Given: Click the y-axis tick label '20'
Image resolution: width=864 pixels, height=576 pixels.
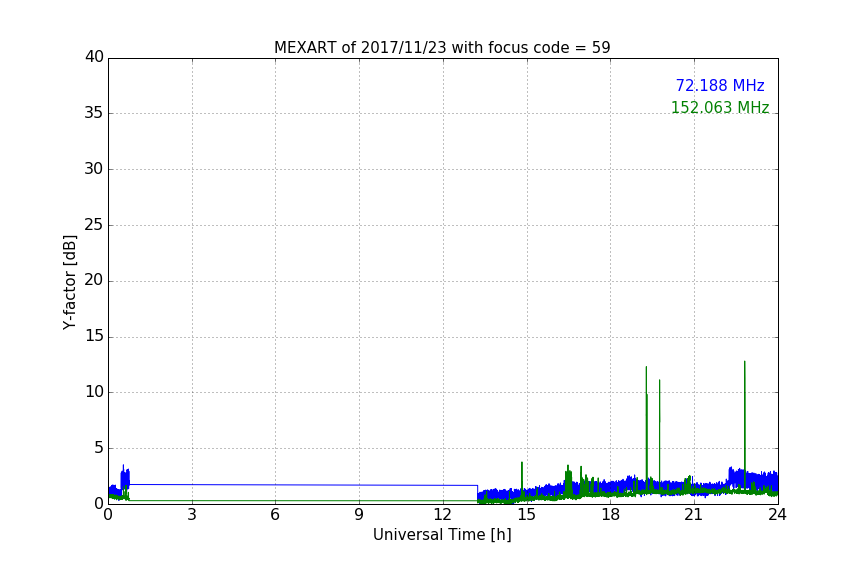Looking at the screenshot, I should click(x=94, y=280).
